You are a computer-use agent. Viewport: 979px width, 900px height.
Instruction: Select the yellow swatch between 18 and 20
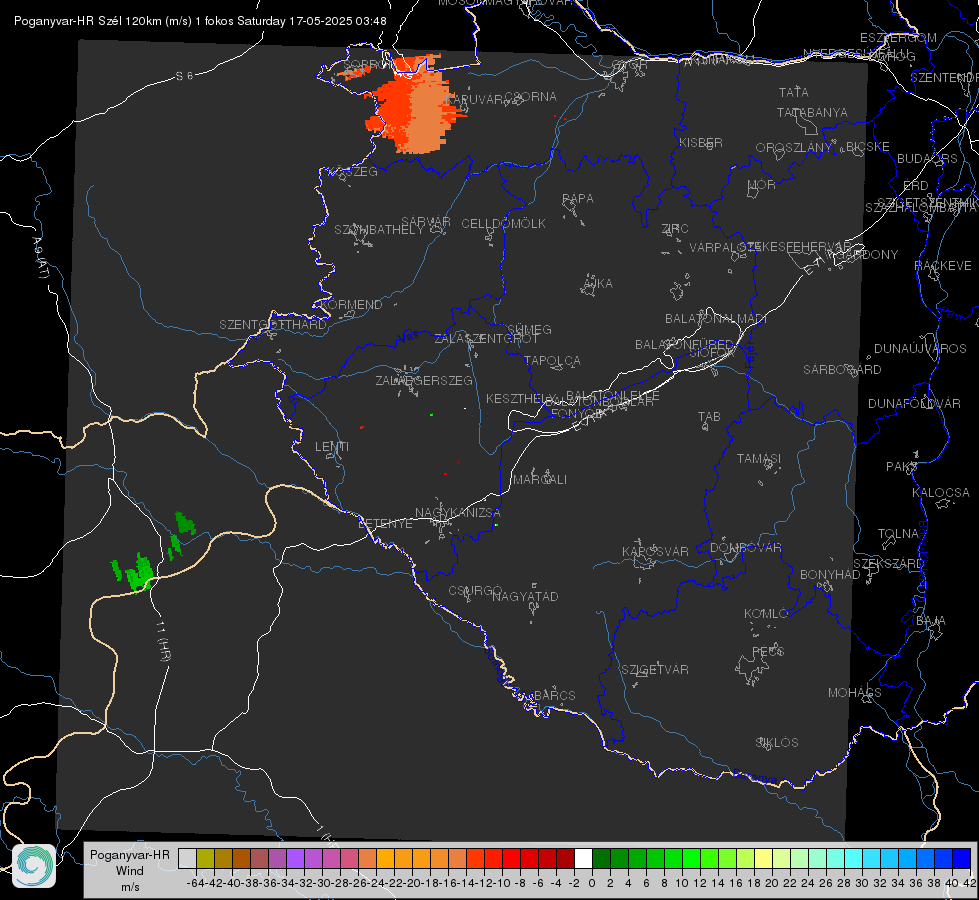coord(763,858)
